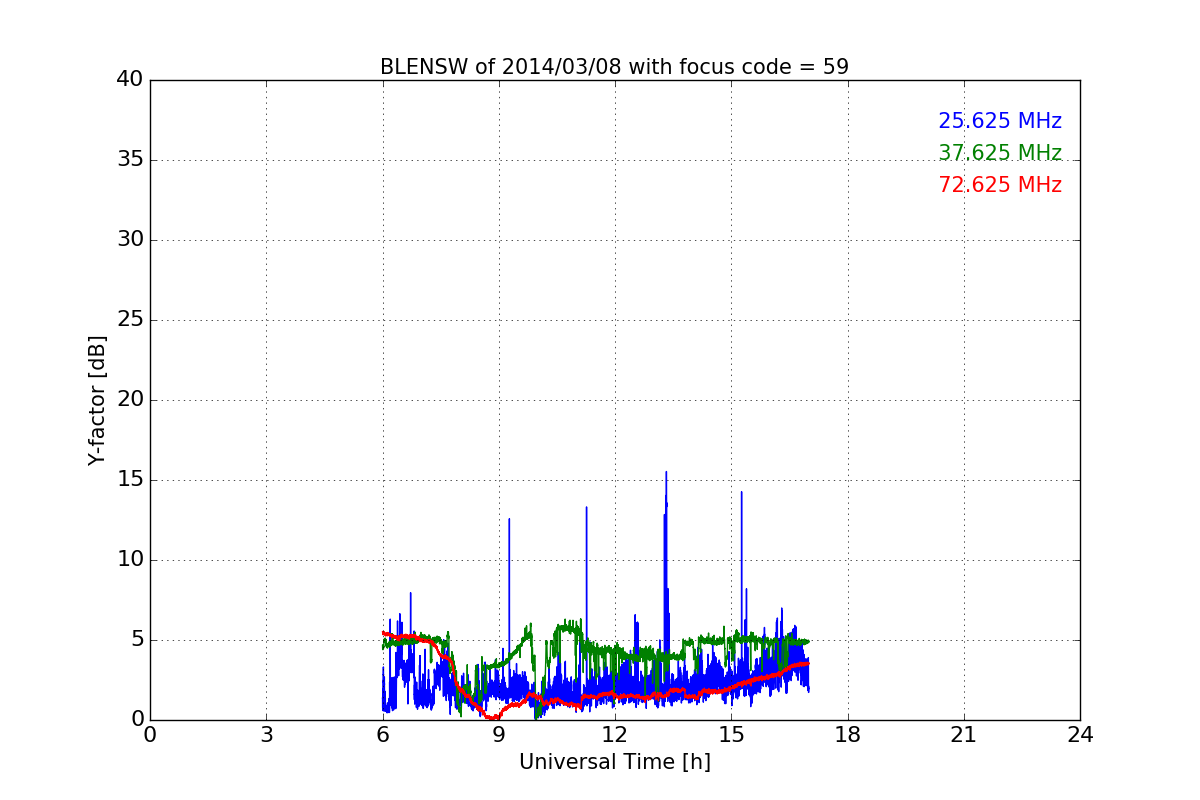Click the plot title containing BLENSW
This screenshot has width=1200, height=800.
click(614, 67)
